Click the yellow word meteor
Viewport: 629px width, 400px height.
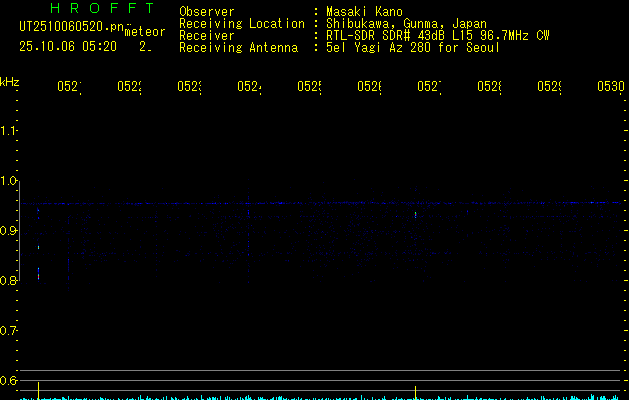click(144, 32)
